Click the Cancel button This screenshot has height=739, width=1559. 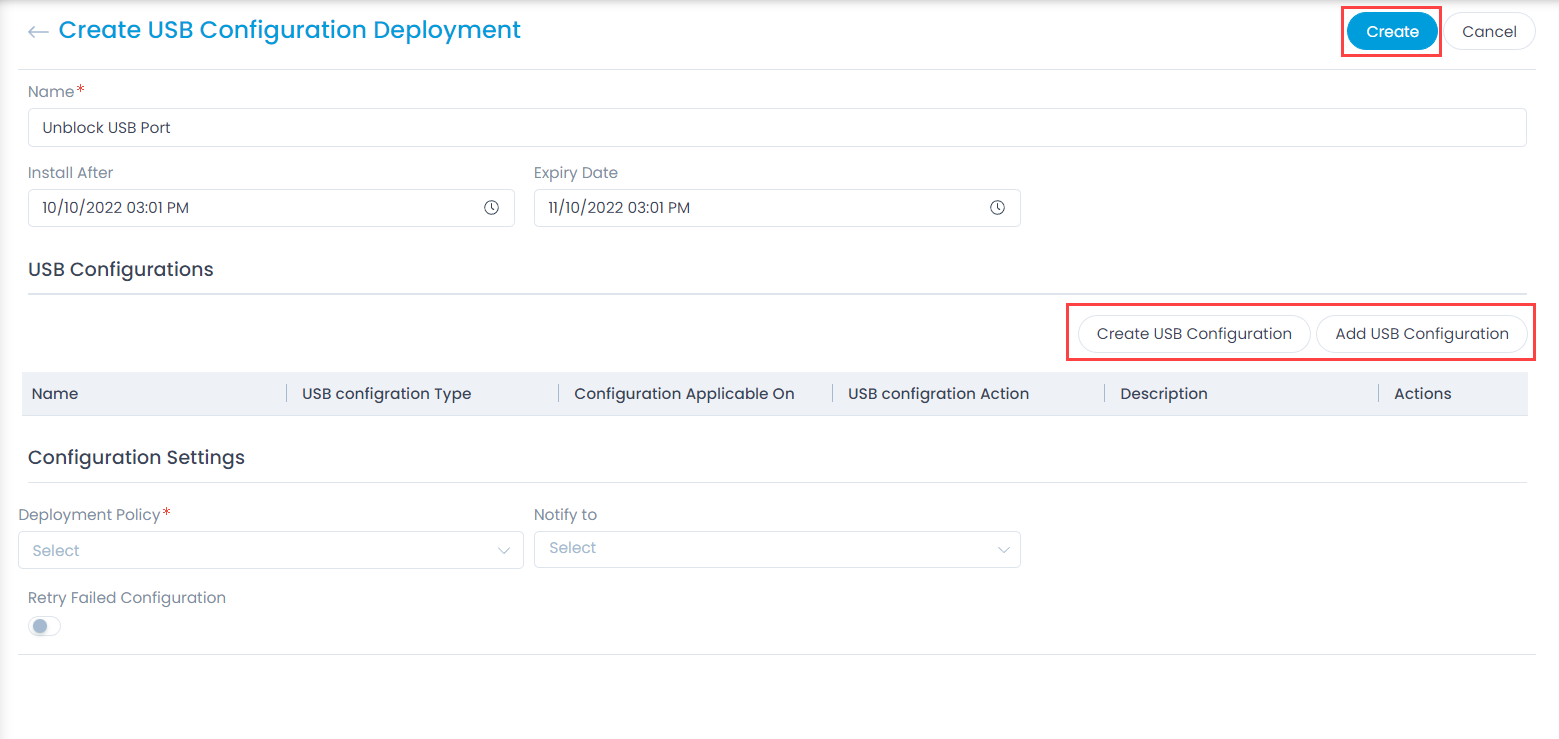click(x=1489, y=31)
